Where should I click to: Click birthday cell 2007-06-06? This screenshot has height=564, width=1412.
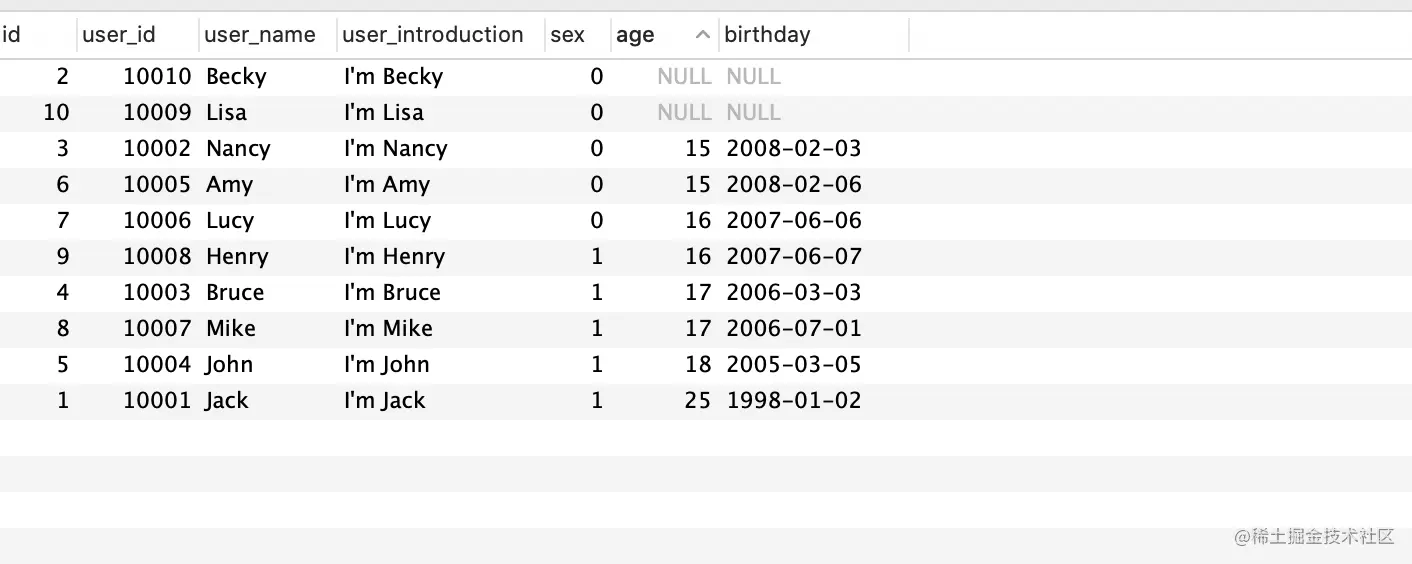(794, 221)
